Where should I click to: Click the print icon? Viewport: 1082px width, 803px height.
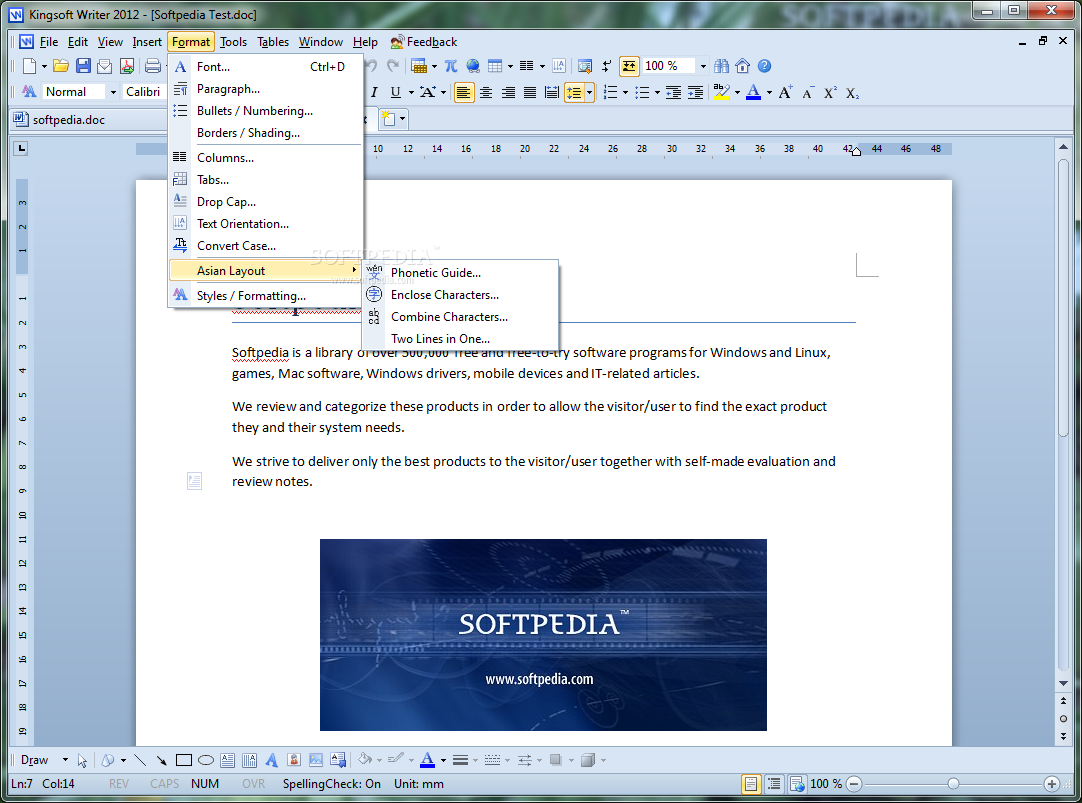point(153,66)
